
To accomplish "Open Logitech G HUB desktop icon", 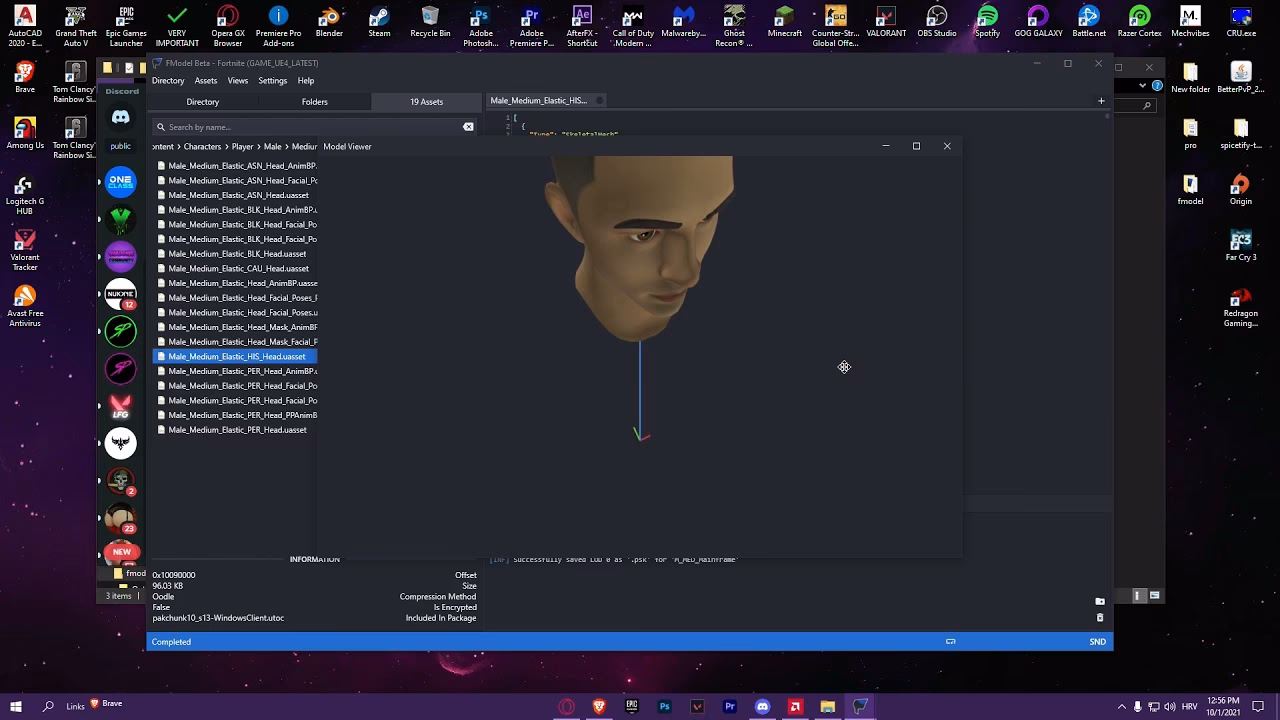I will tap(24, 196).
